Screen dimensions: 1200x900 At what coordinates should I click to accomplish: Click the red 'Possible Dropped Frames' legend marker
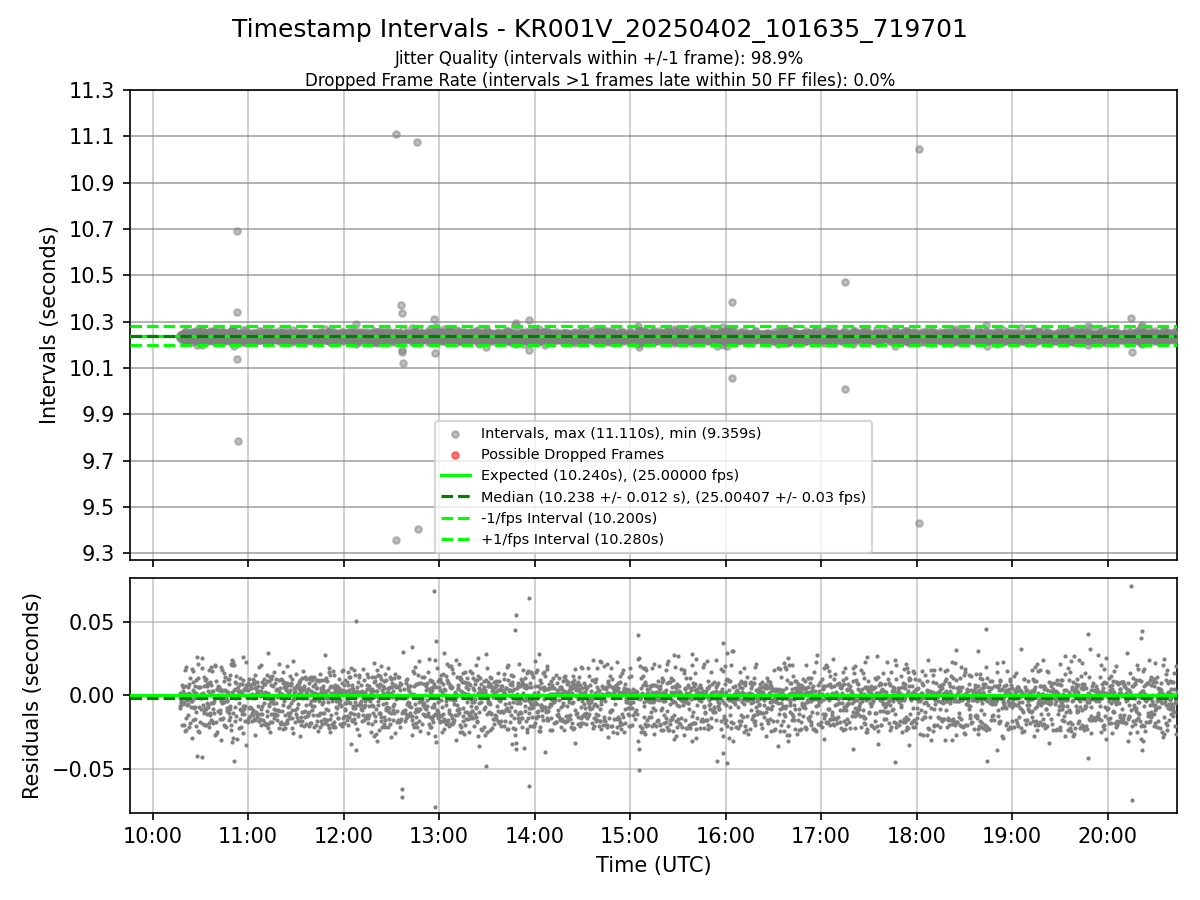[x=456, y=455]
